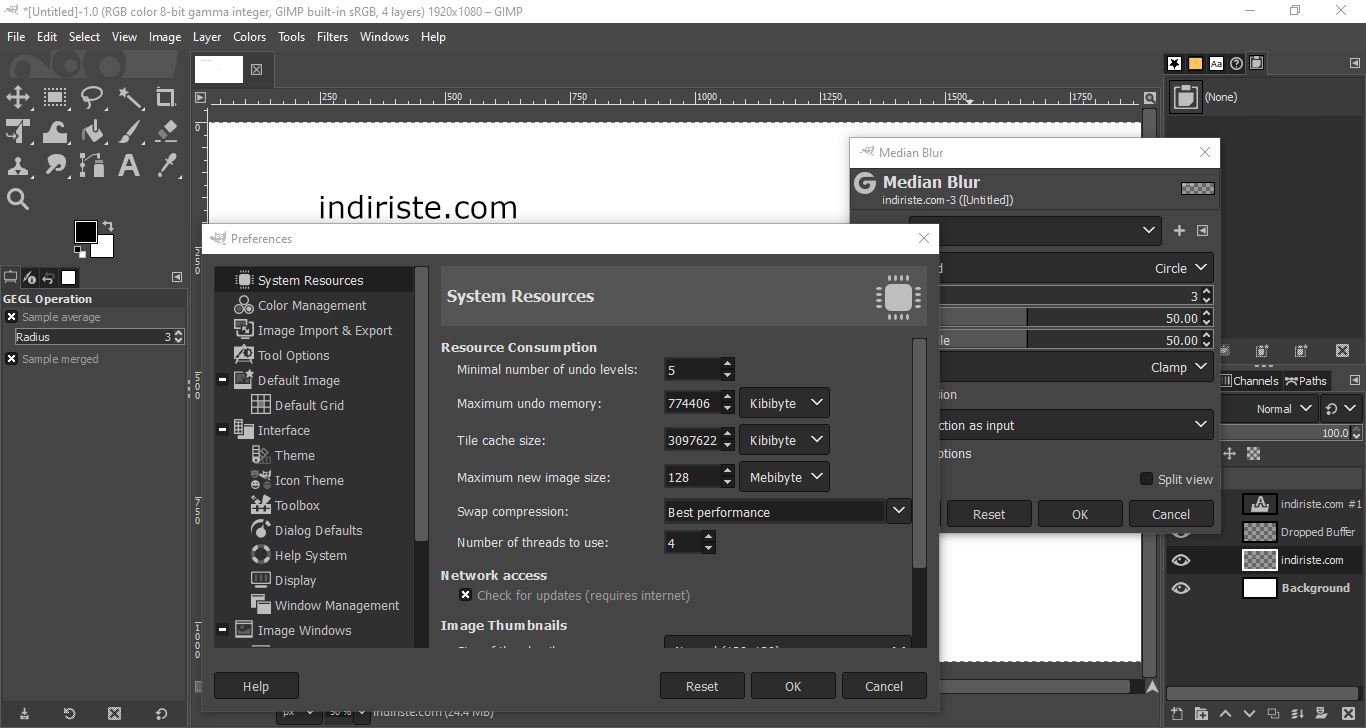Click Cancel in Preferences dialog
The height and width of the screenshot is (728, 1366).
884,686
